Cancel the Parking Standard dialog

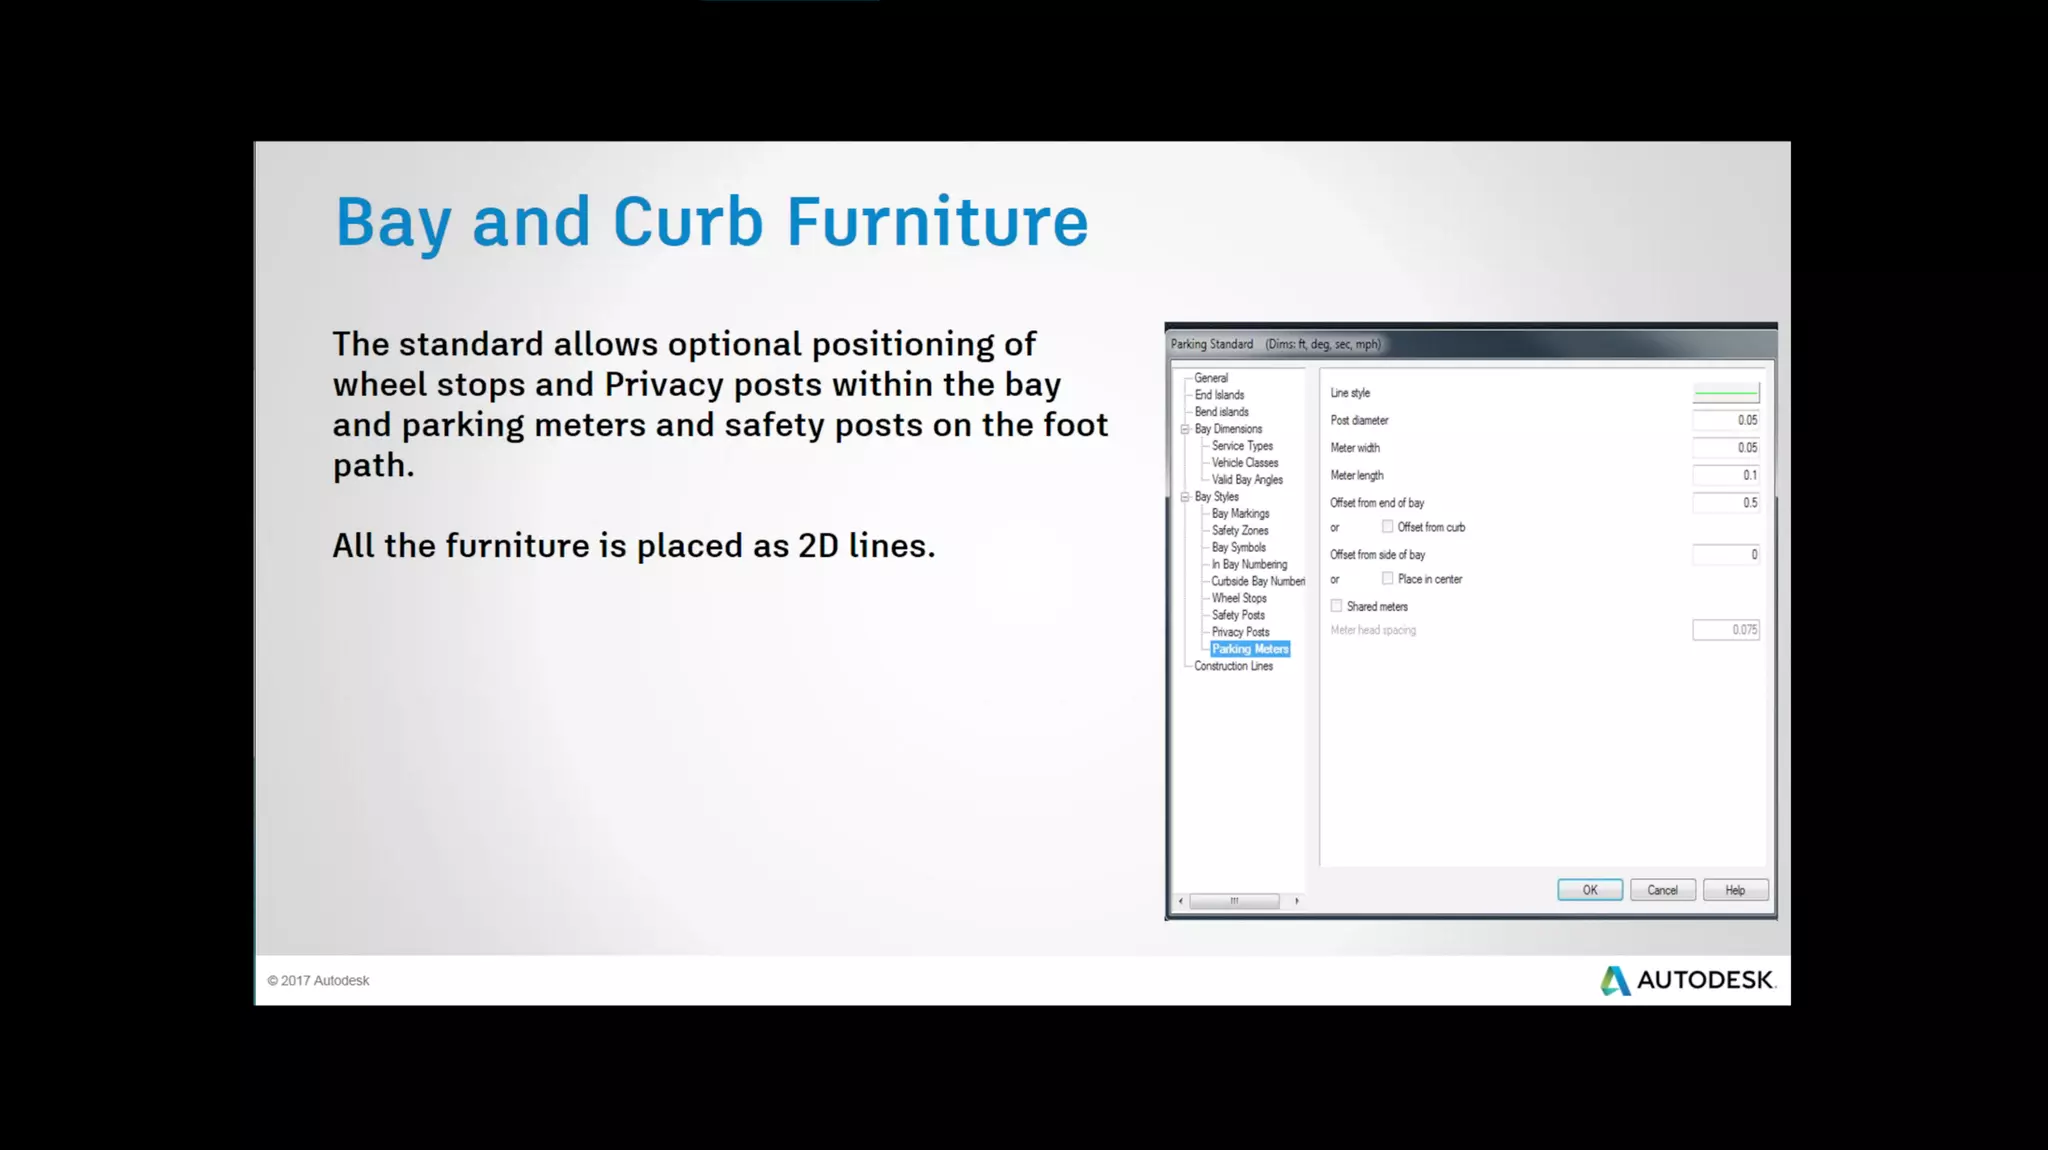pos(1663,890)
